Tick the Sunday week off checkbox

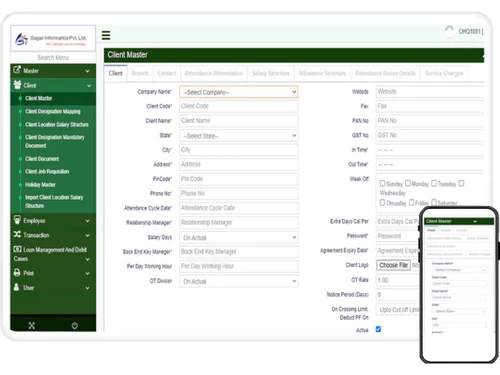point(382,183)
